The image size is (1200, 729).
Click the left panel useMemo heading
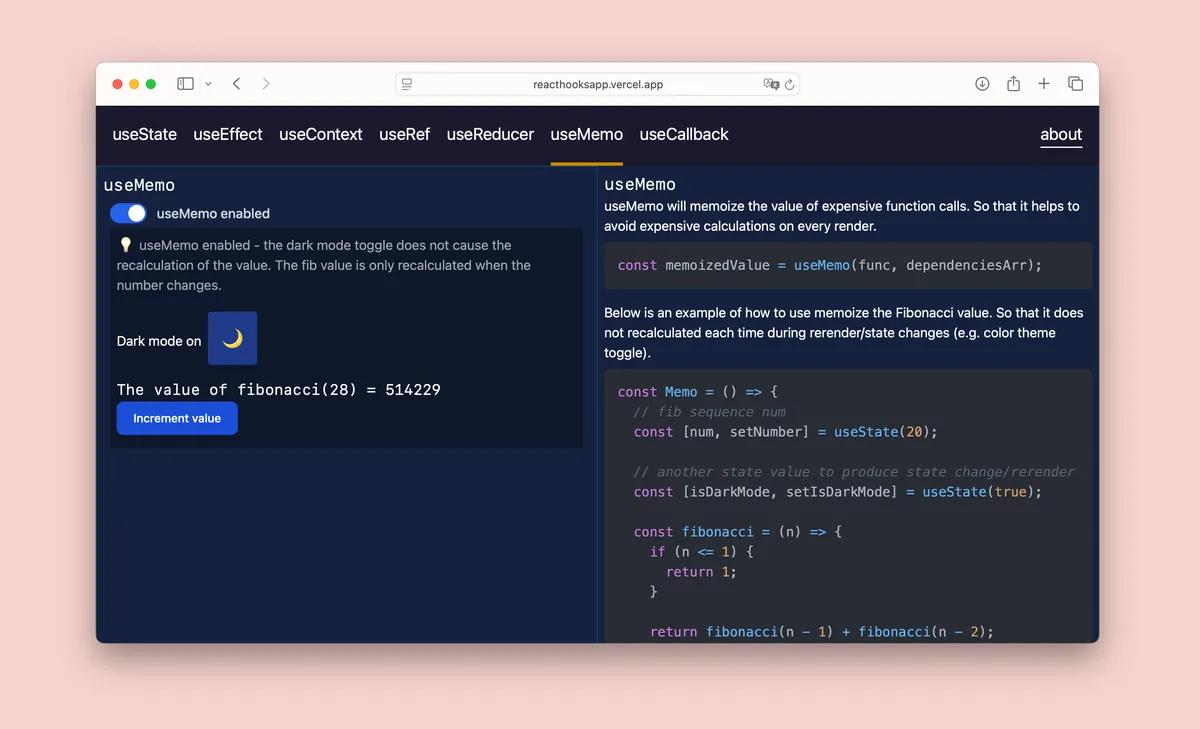(x=139, y=185)
